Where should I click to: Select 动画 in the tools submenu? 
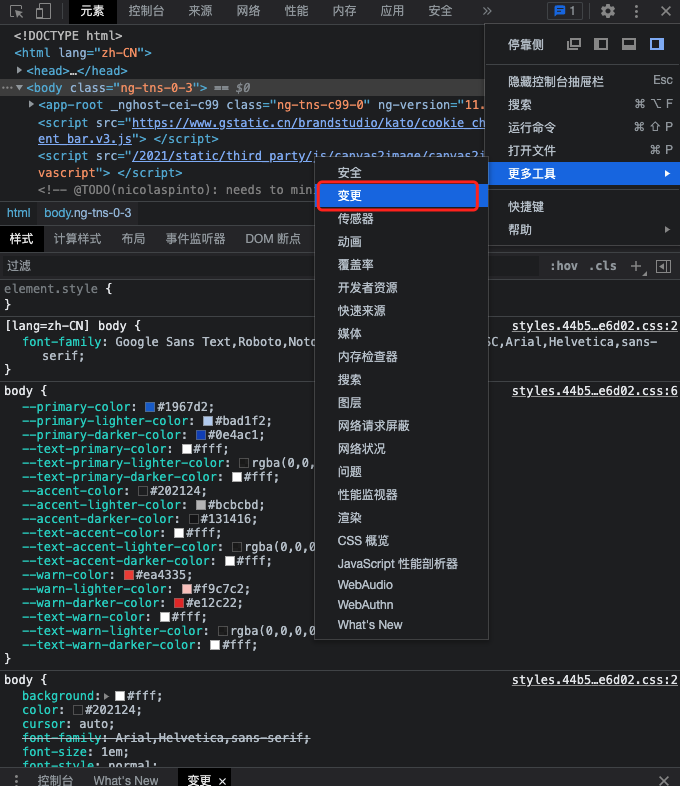[x=401, y=242]
